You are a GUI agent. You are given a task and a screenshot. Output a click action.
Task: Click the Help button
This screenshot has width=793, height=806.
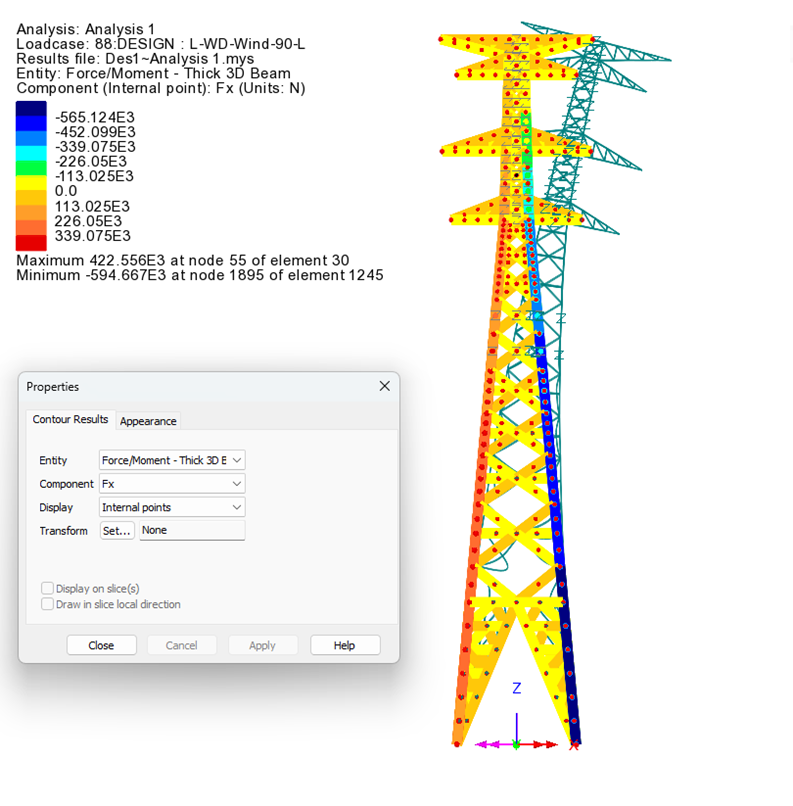coord(344,645)
